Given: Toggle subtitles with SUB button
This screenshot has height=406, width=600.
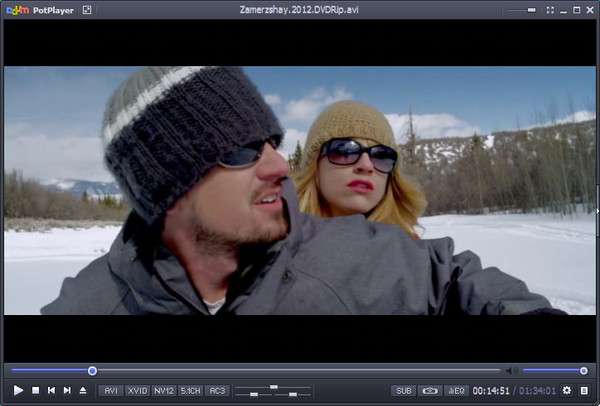Looking at the screenshot, I should click(403, 390).
